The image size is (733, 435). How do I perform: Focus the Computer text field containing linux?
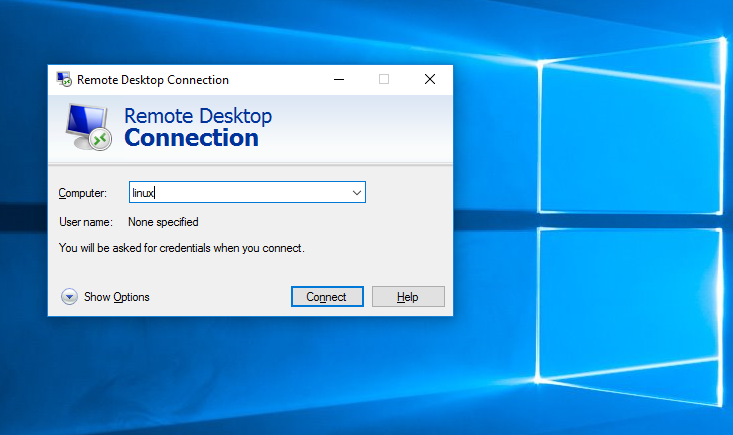[x=247, y=193]
